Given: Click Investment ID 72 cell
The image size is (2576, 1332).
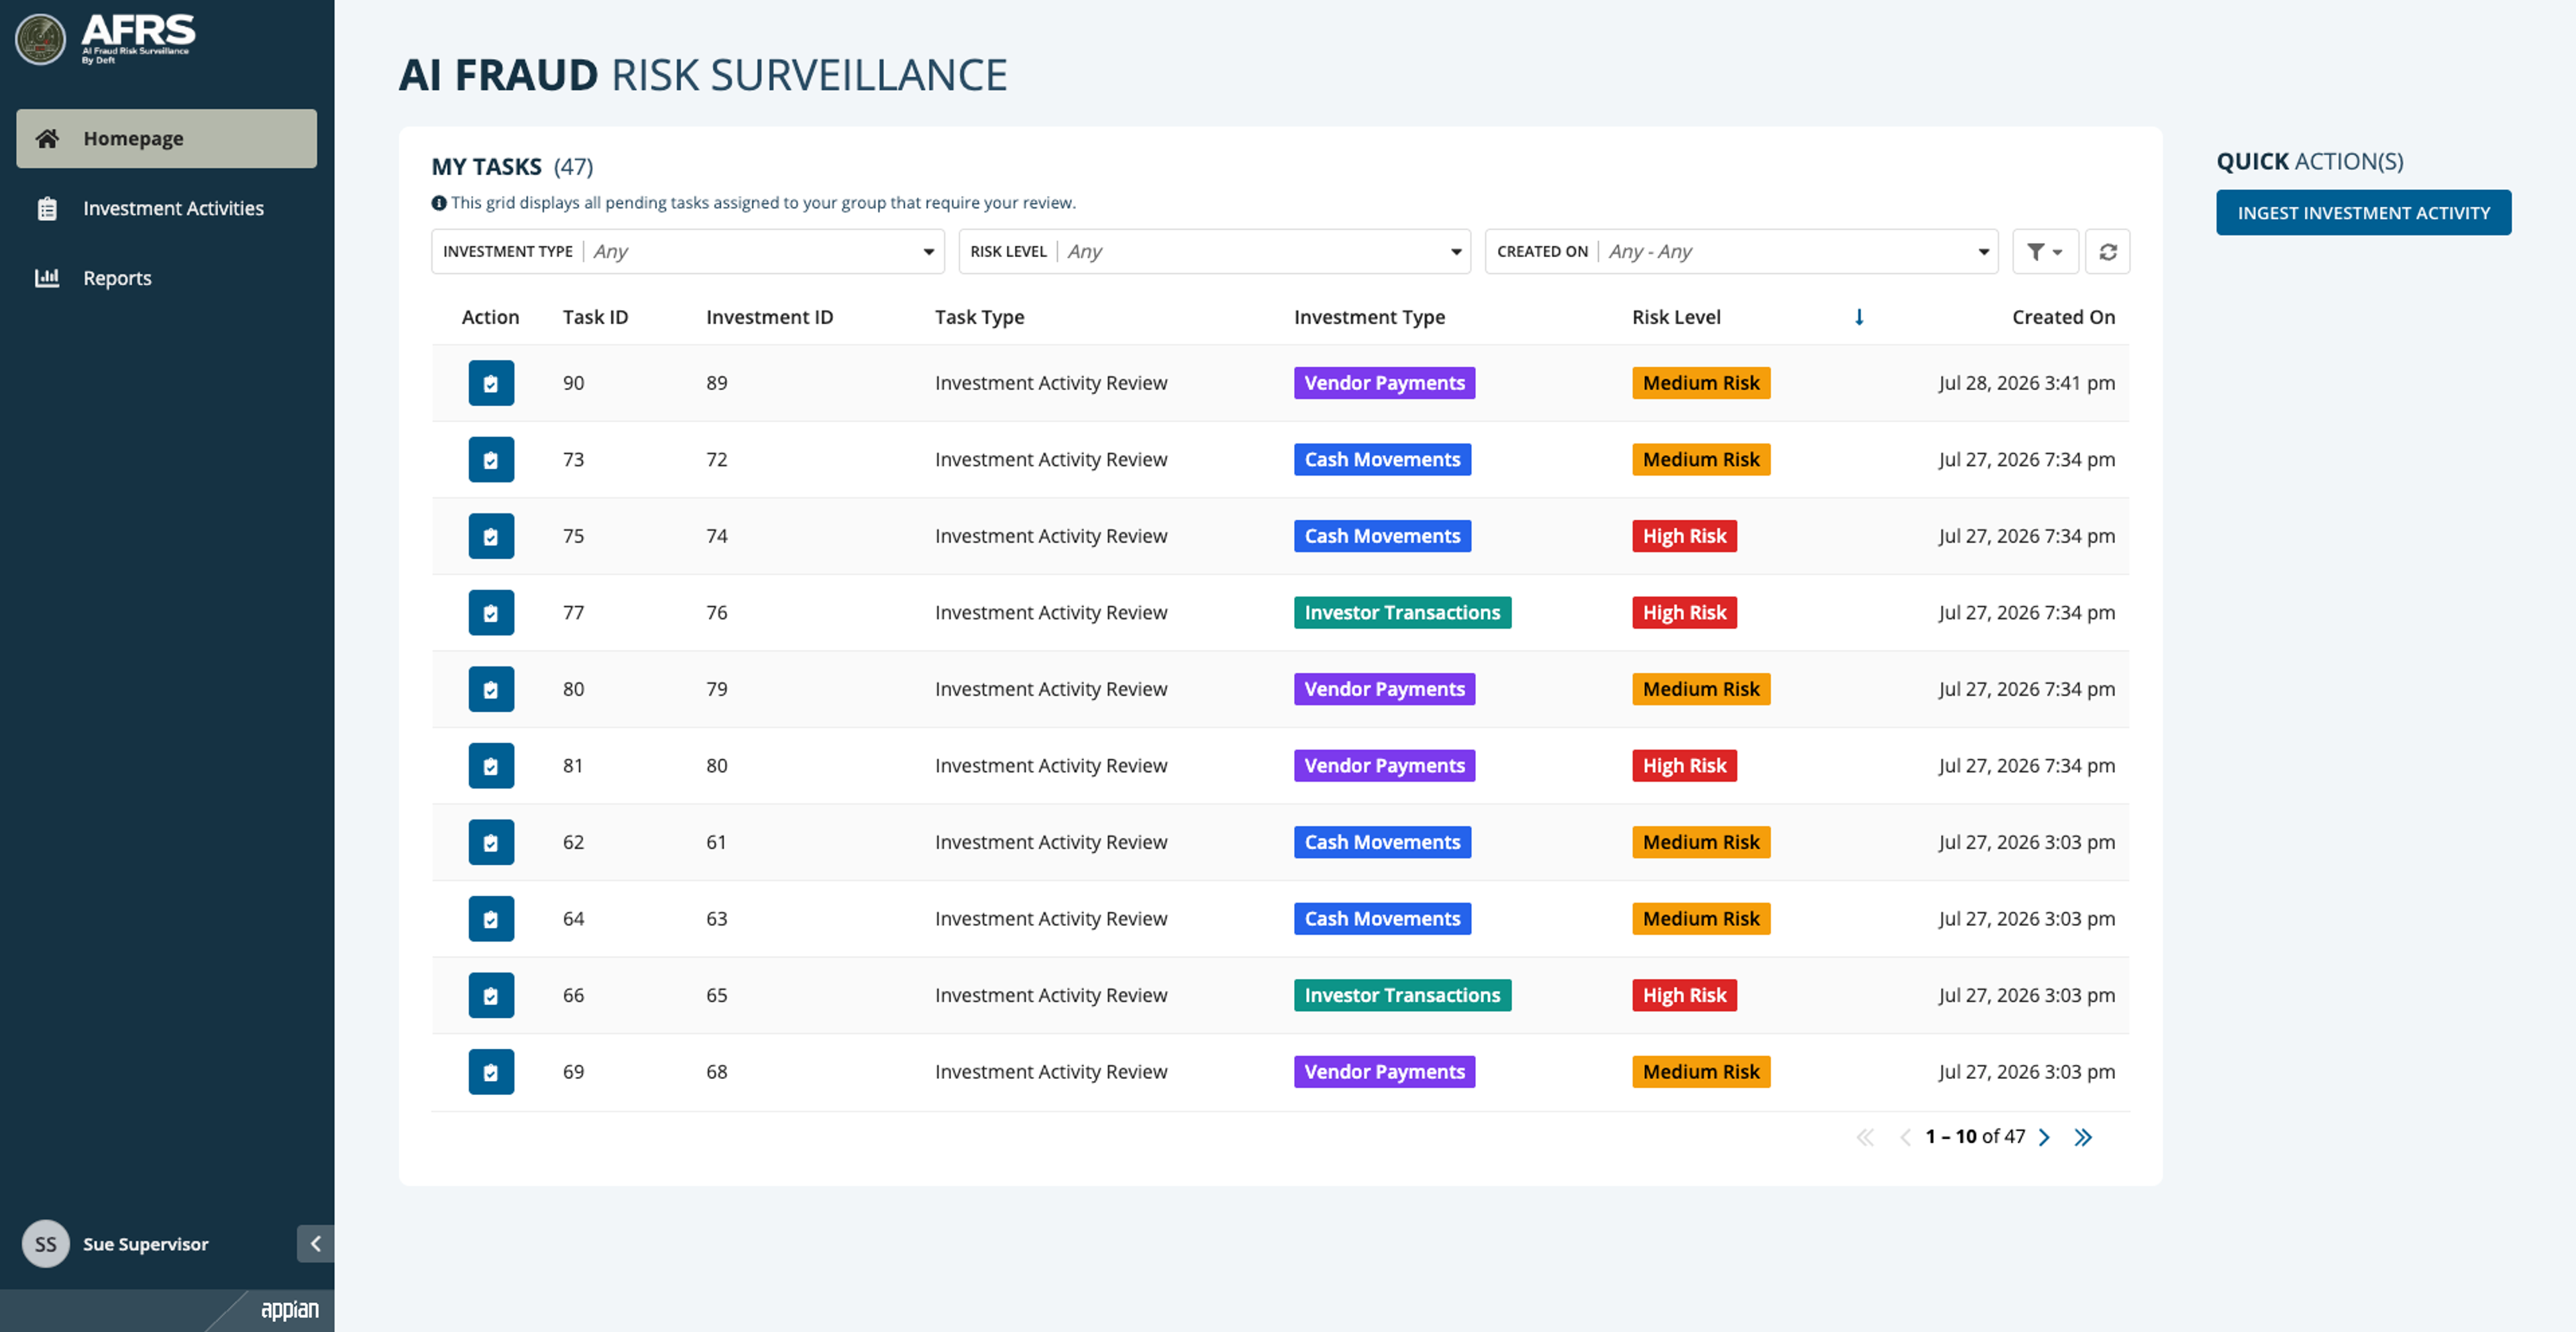Looking at the screenshot, I should pyautogui.click(x=716, y=460).
